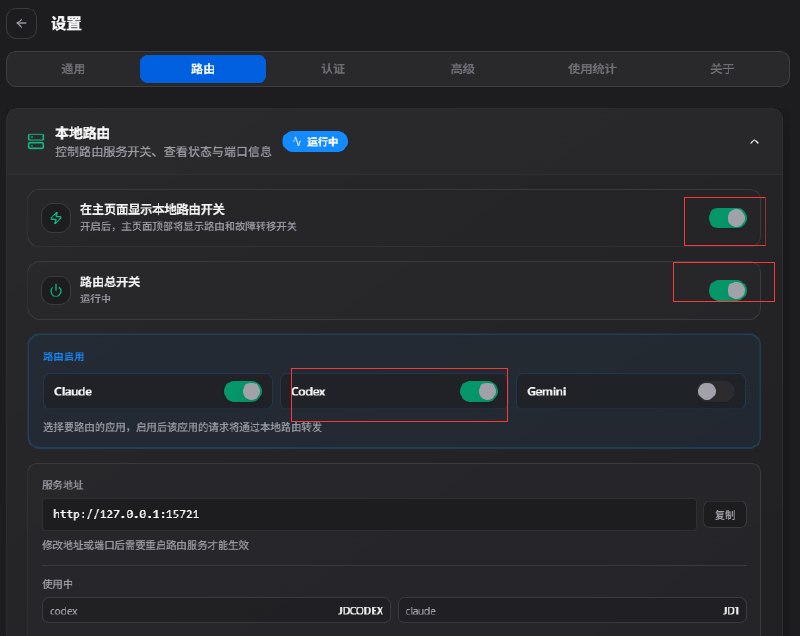Click the 服务地址 input field

tap(369, 514)
